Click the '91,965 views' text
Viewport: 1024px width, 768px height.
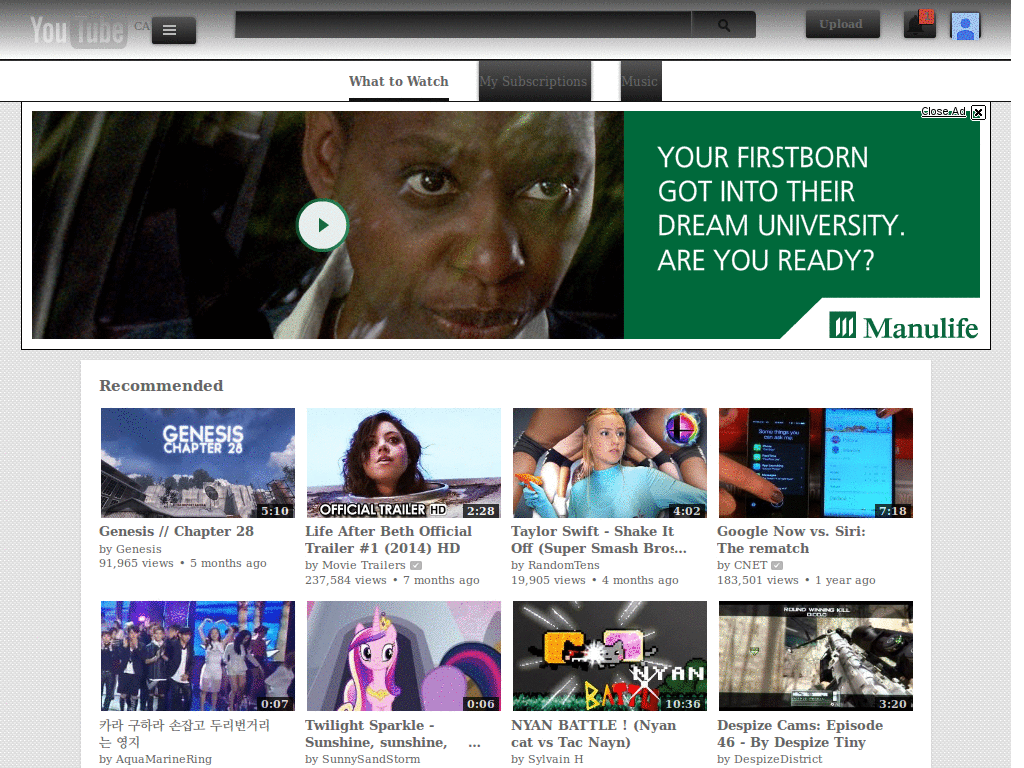click(136, 563)
